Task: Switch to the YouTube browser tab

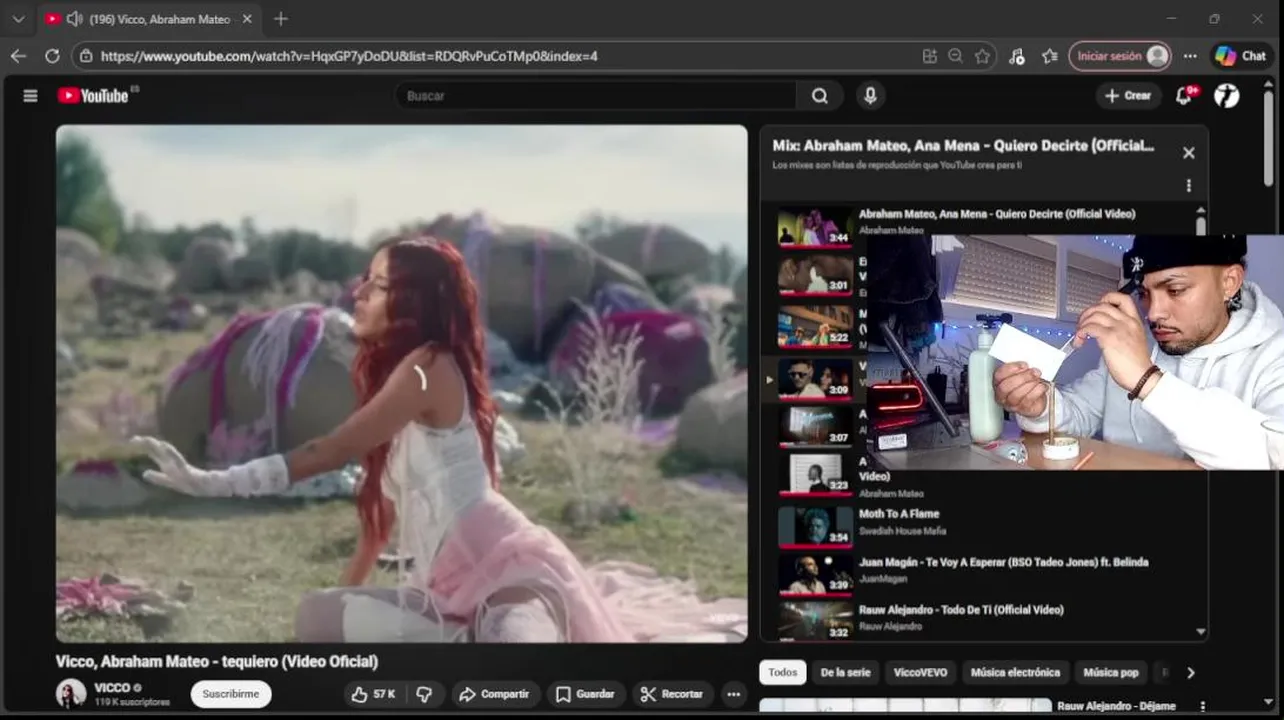Action: click(x=148, y=19)
